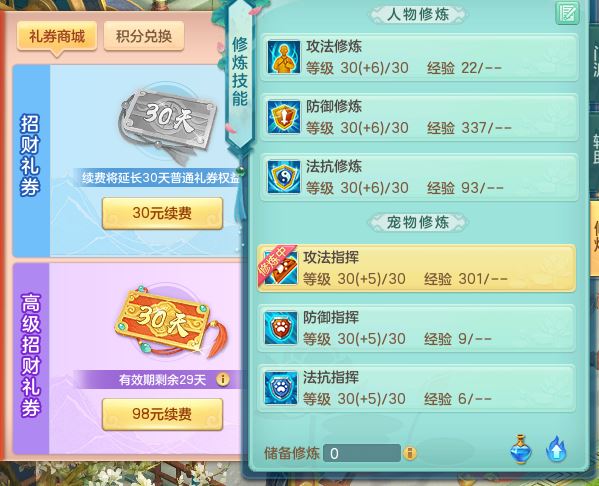Click the 储备修炼 value field
The image size is (599, 486).
point(362,454)
